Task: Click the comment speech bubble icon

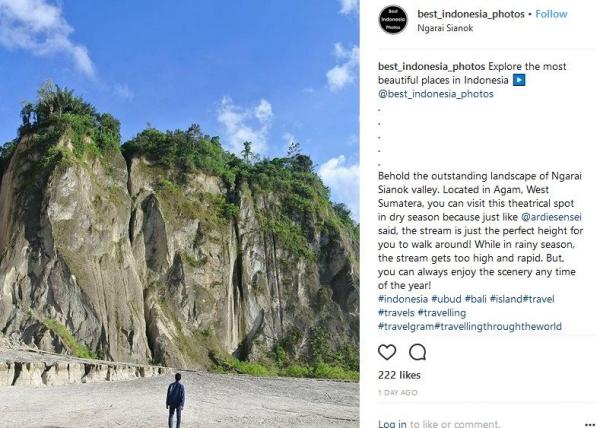Action: click(417, 352)
